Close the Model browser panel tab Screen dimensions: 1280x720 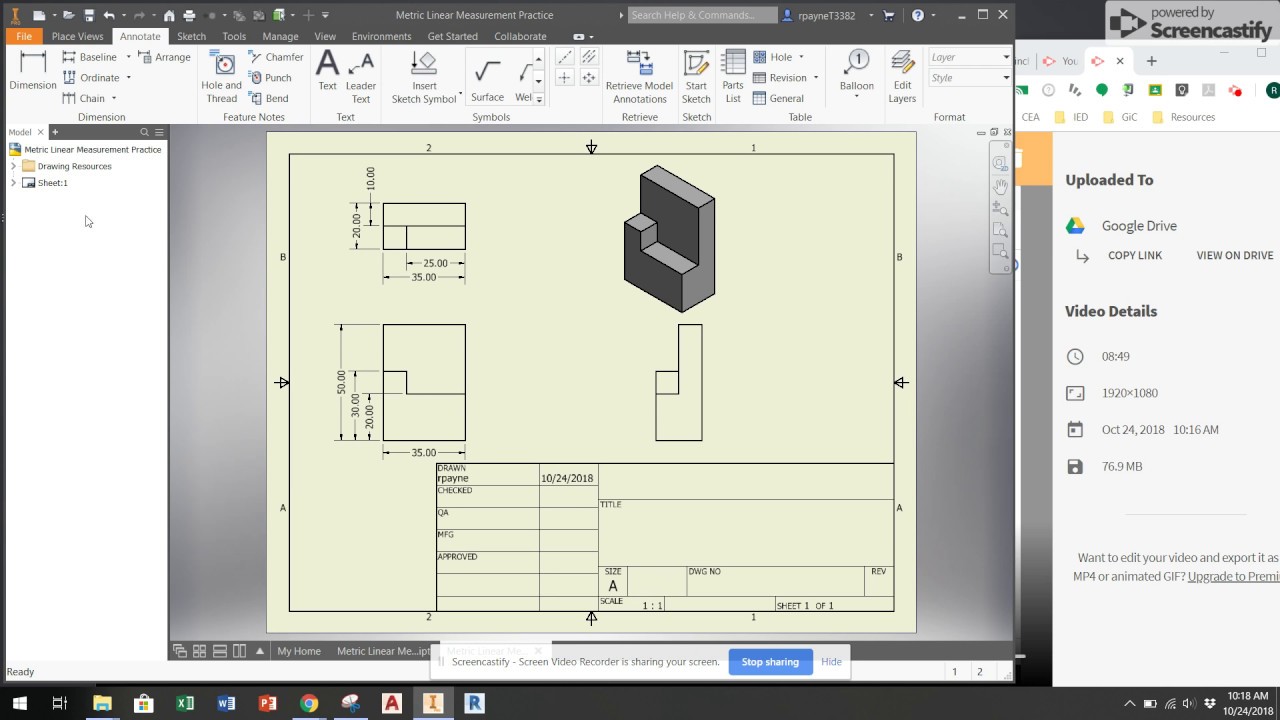41,132
